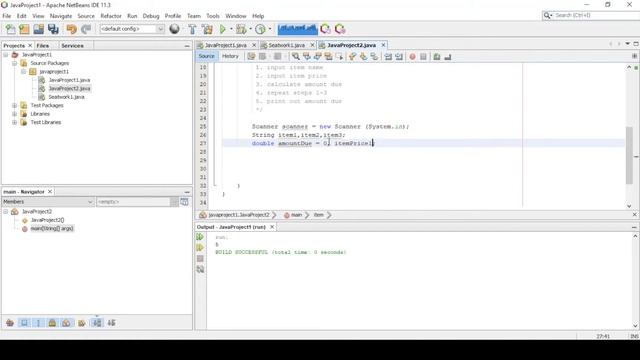This screenshot has height=360, width=640.
Task: Collapse the JavaProject1 project node
Action: tap(6, 55)
